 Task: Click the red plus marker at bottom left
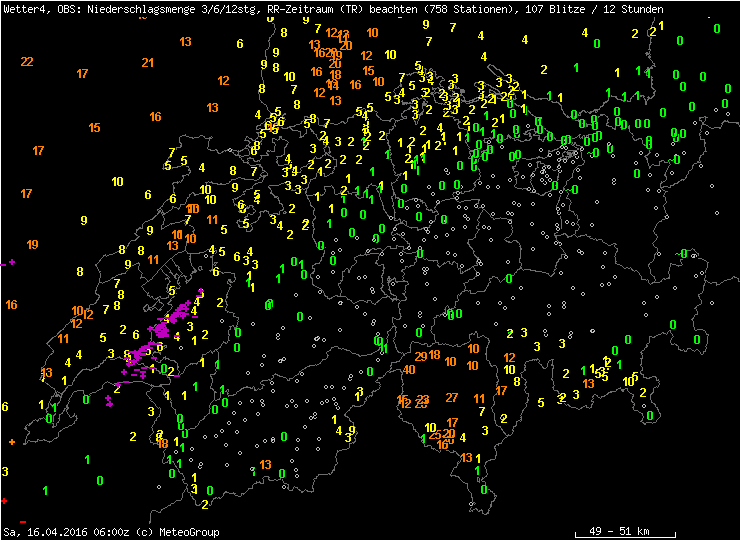5,500
